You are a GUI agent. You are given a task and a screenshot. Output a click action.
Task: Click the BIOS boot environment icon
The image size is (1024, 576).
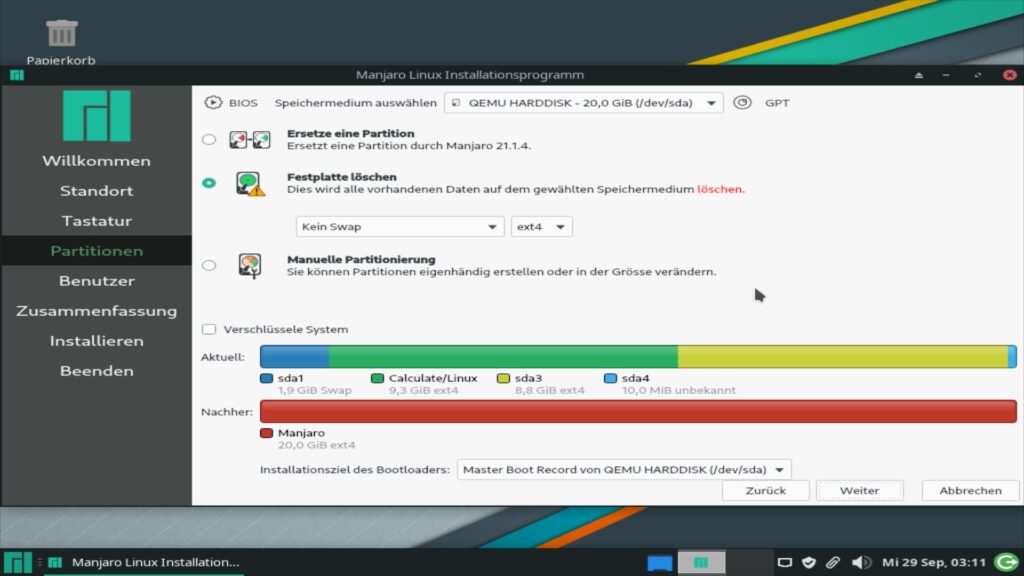213,103
